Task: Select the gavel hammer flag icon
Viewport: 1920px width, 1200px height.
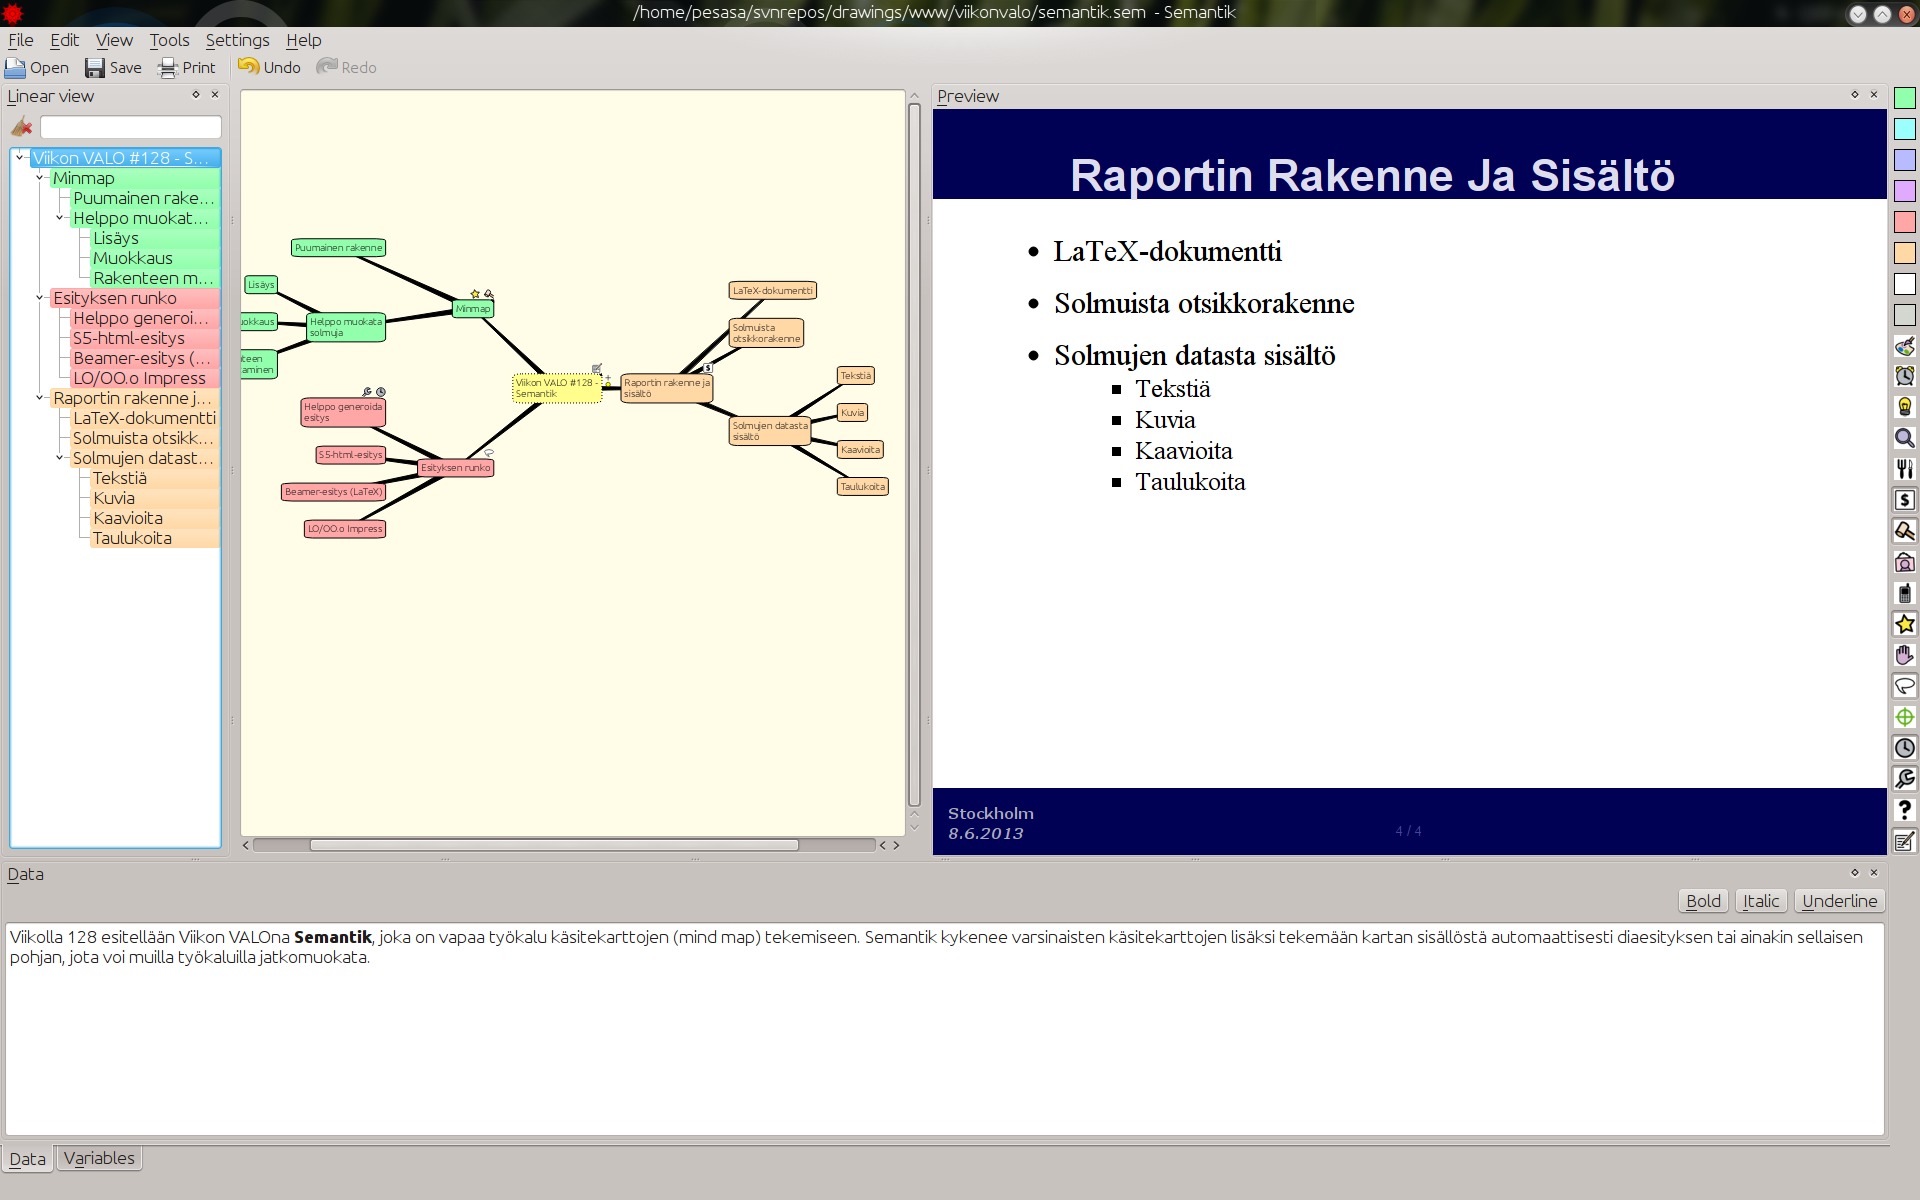Action: pyautogui.click(x=1904, y=531)
